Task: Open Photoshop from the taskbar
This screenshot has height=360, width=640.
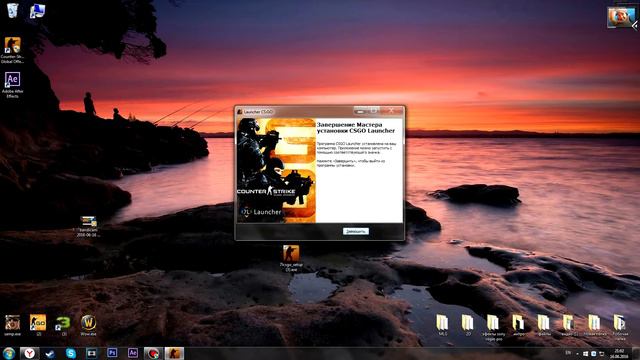Action: [x=112, y=353]
